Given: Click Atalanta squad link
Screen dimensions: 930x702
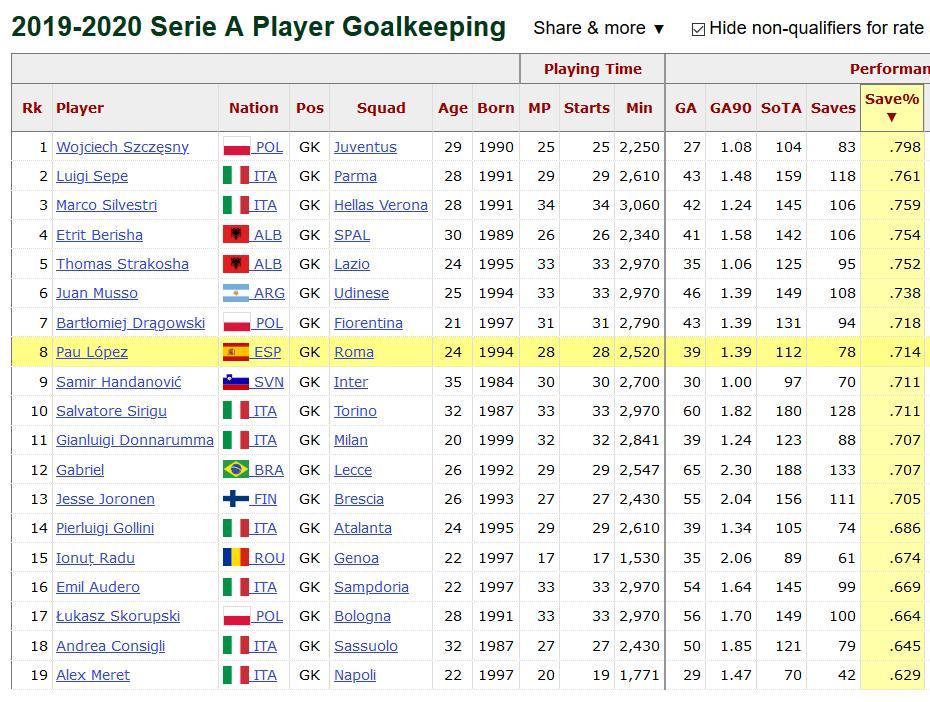Looking at the screenshot, I should tap(363, 528).
